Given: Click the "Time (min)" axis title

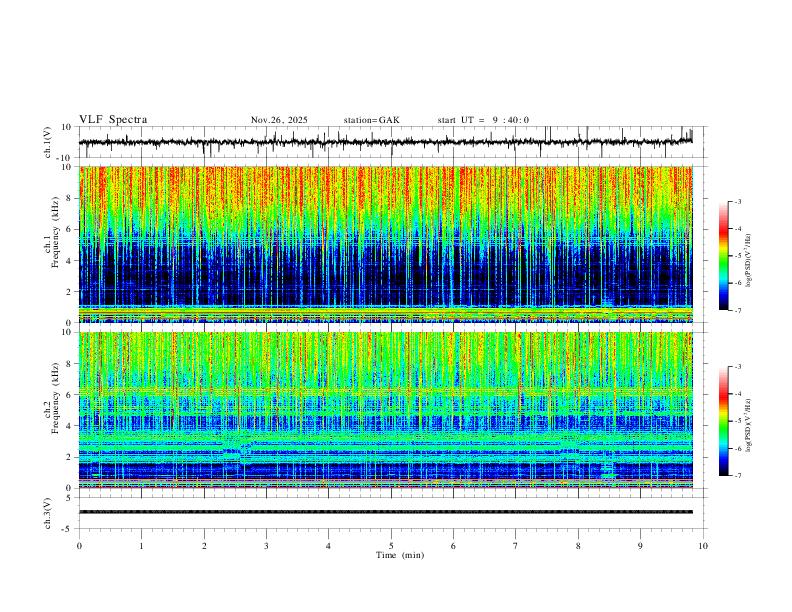Looking at the screenshot, I should (400, 555).
